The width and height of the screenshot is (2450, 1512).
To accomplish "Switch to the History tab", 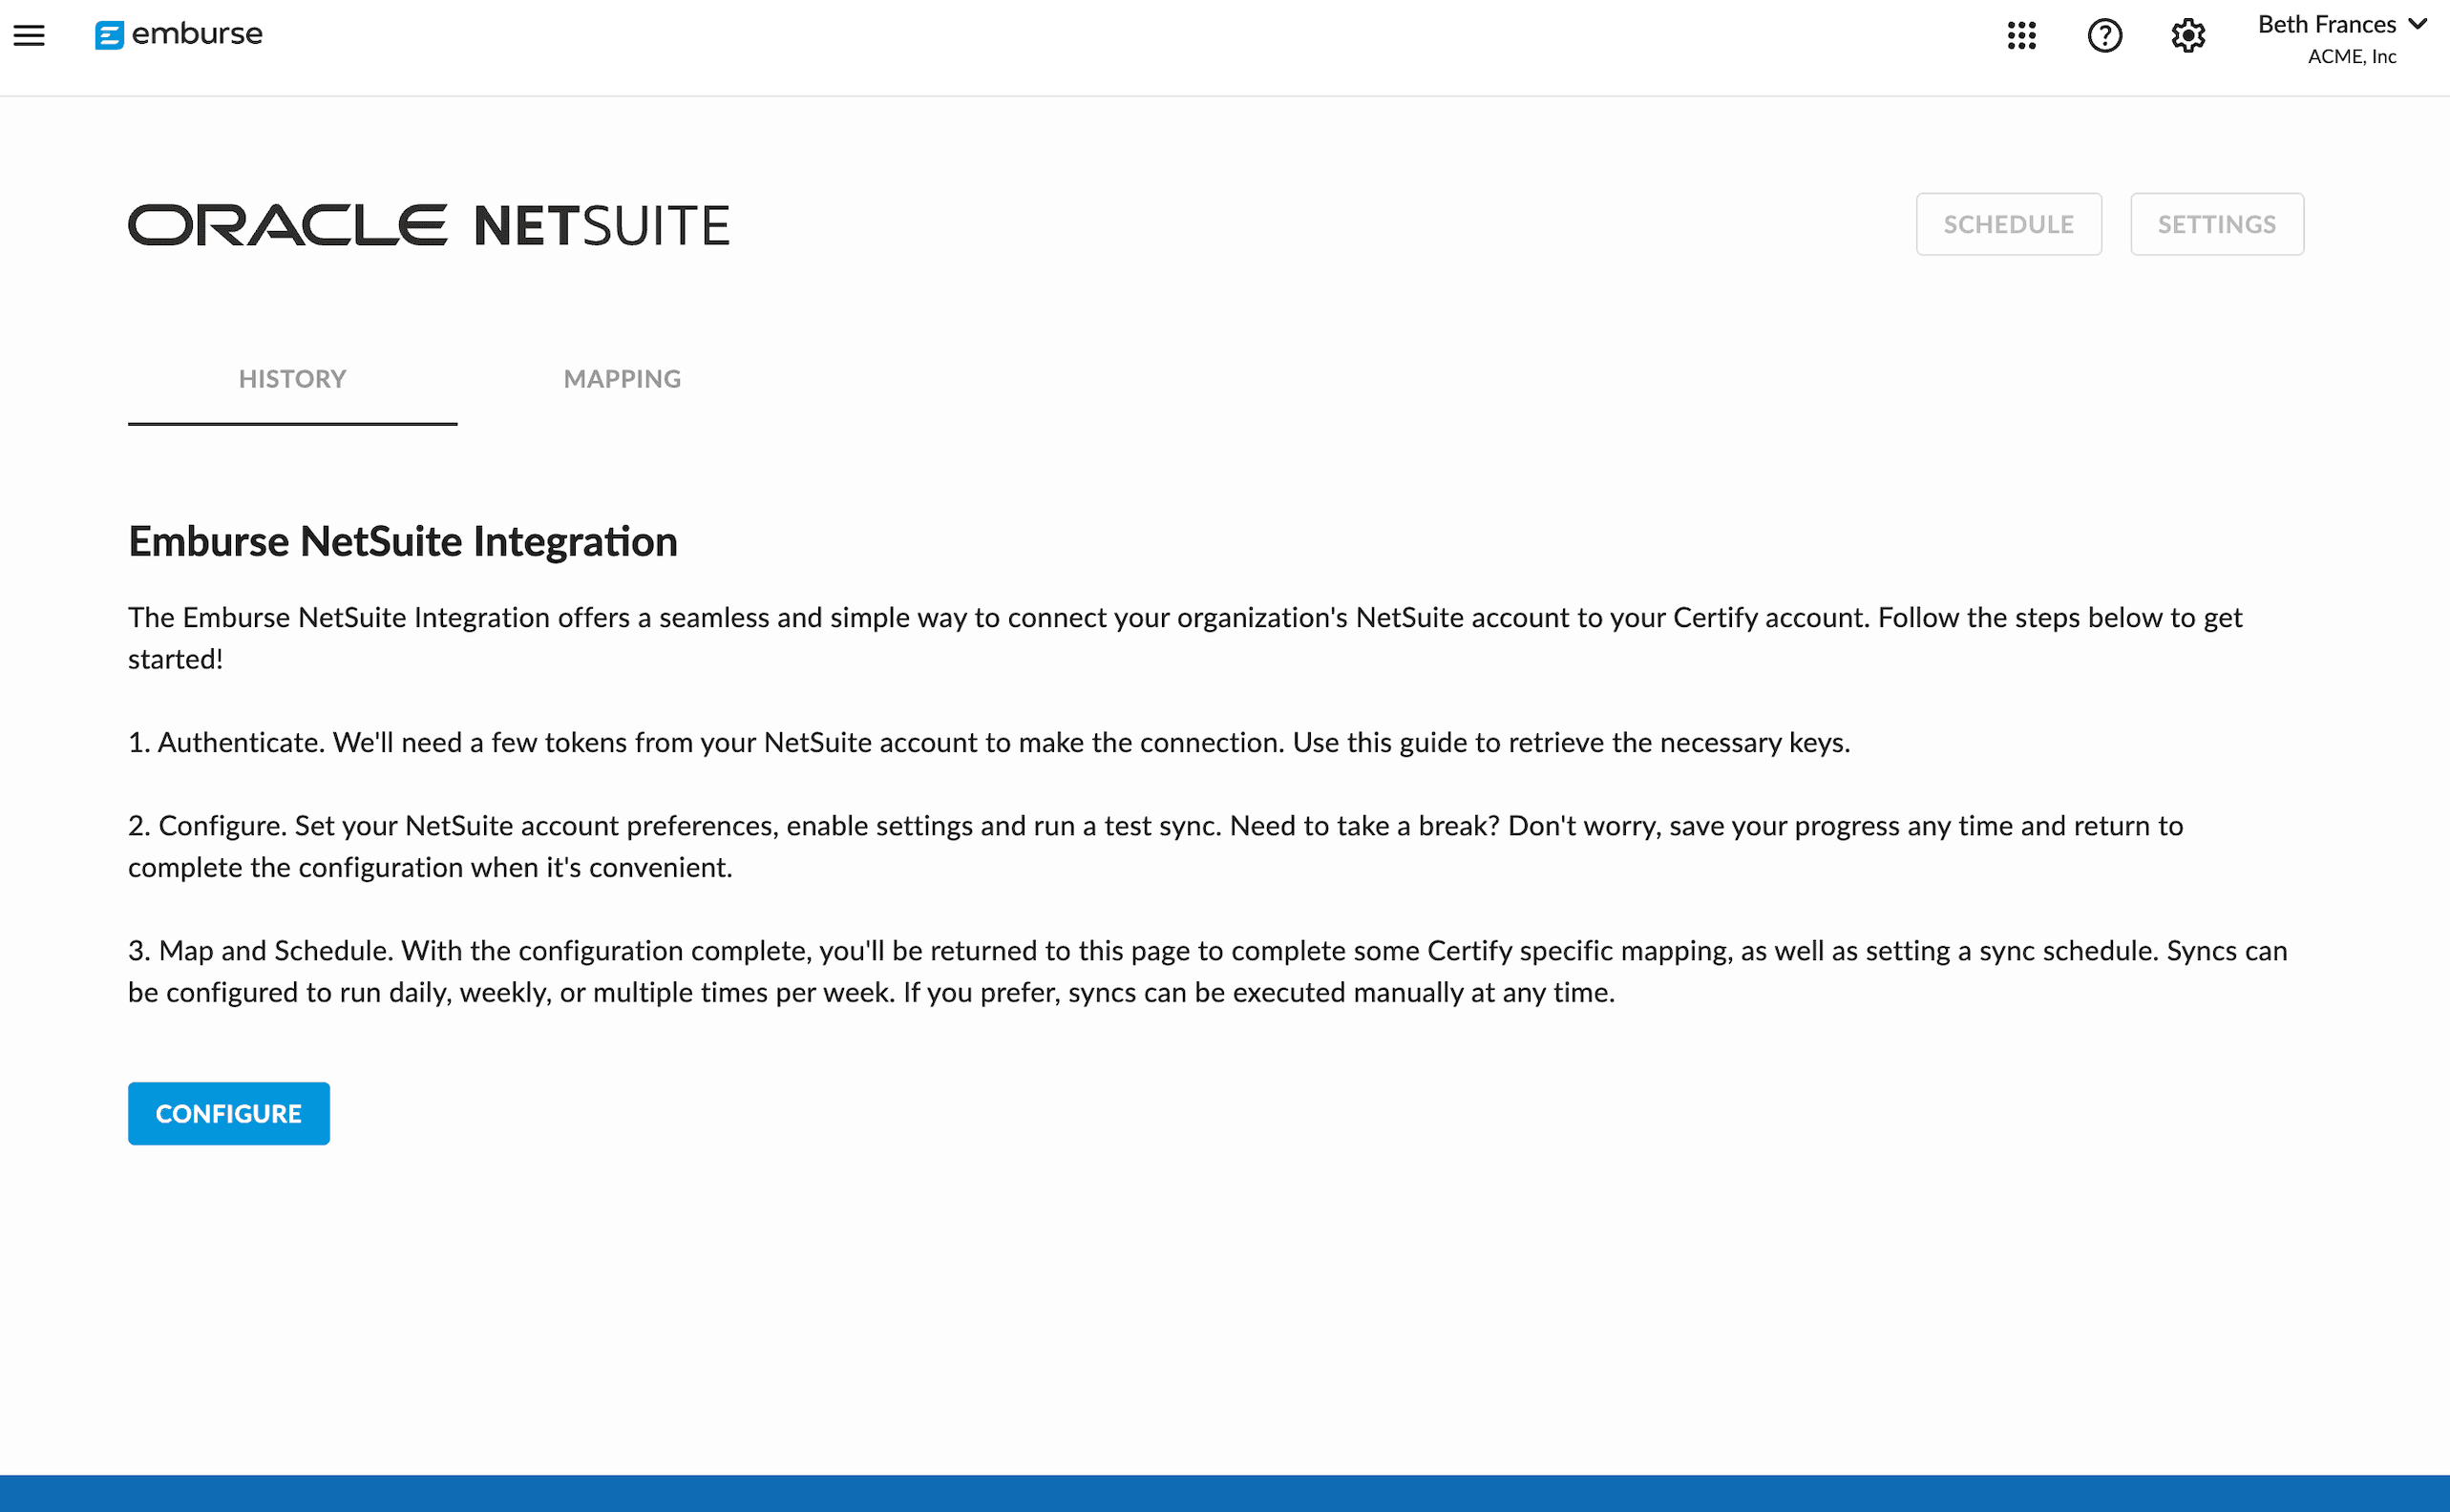I will tap(292, 379).
